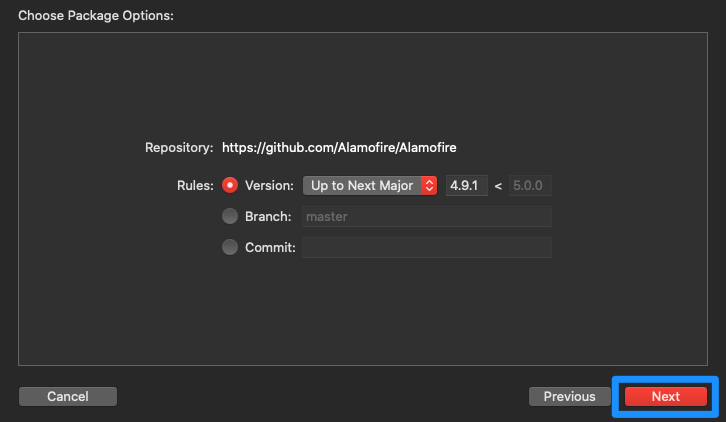Go back with the Previous button
Viewport: 726px width, 422px height.
[x=570, y=397]
